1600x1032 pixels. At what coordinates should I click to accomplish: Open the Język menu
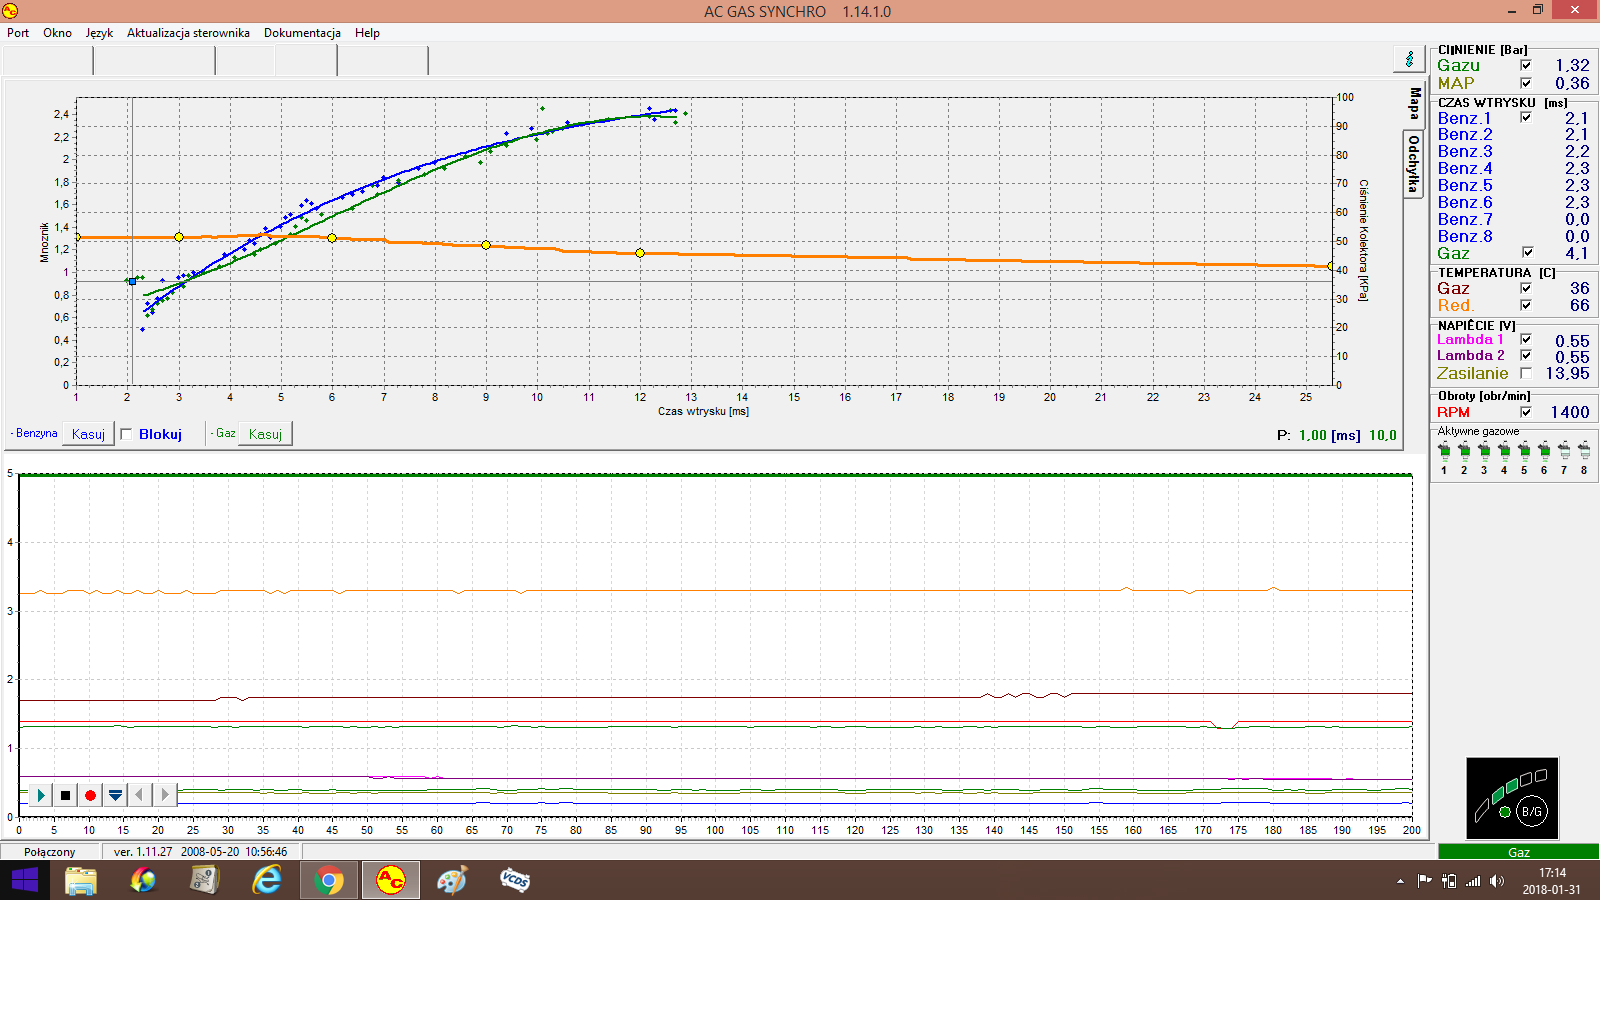click(x=99, y=33)
